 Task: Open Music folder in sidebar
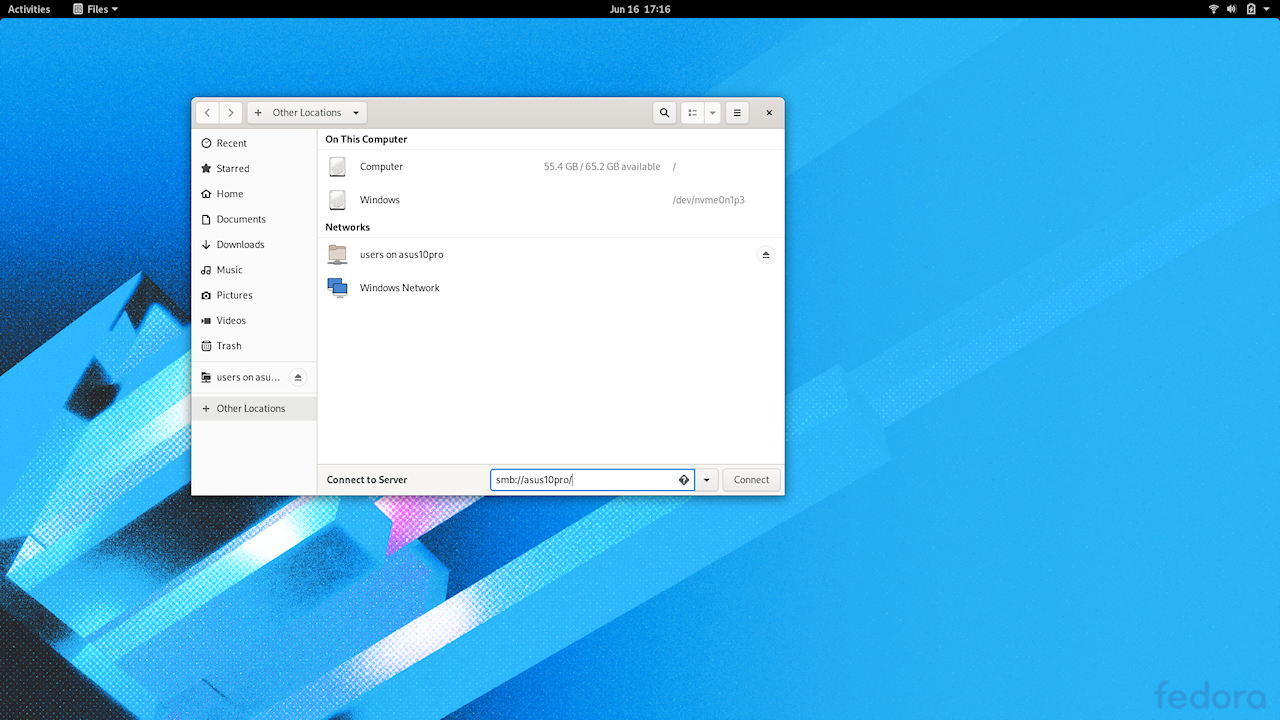254,270
